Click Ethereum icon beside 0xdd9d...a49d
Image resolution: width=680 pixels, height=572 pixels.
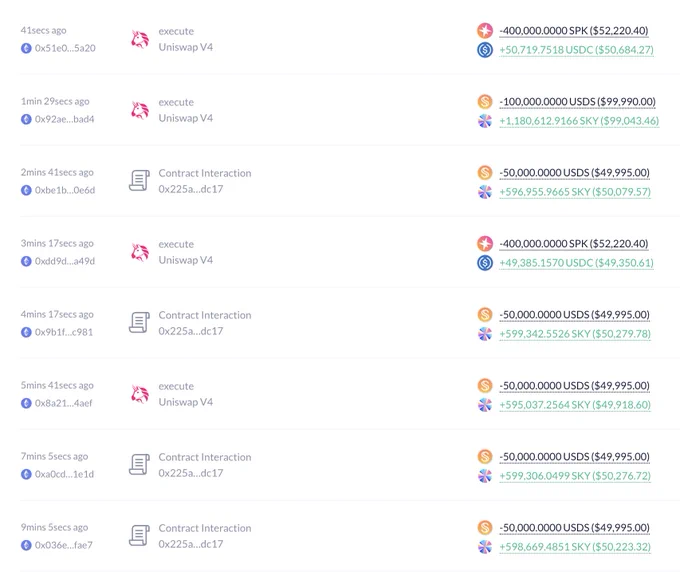click(26, 261)
